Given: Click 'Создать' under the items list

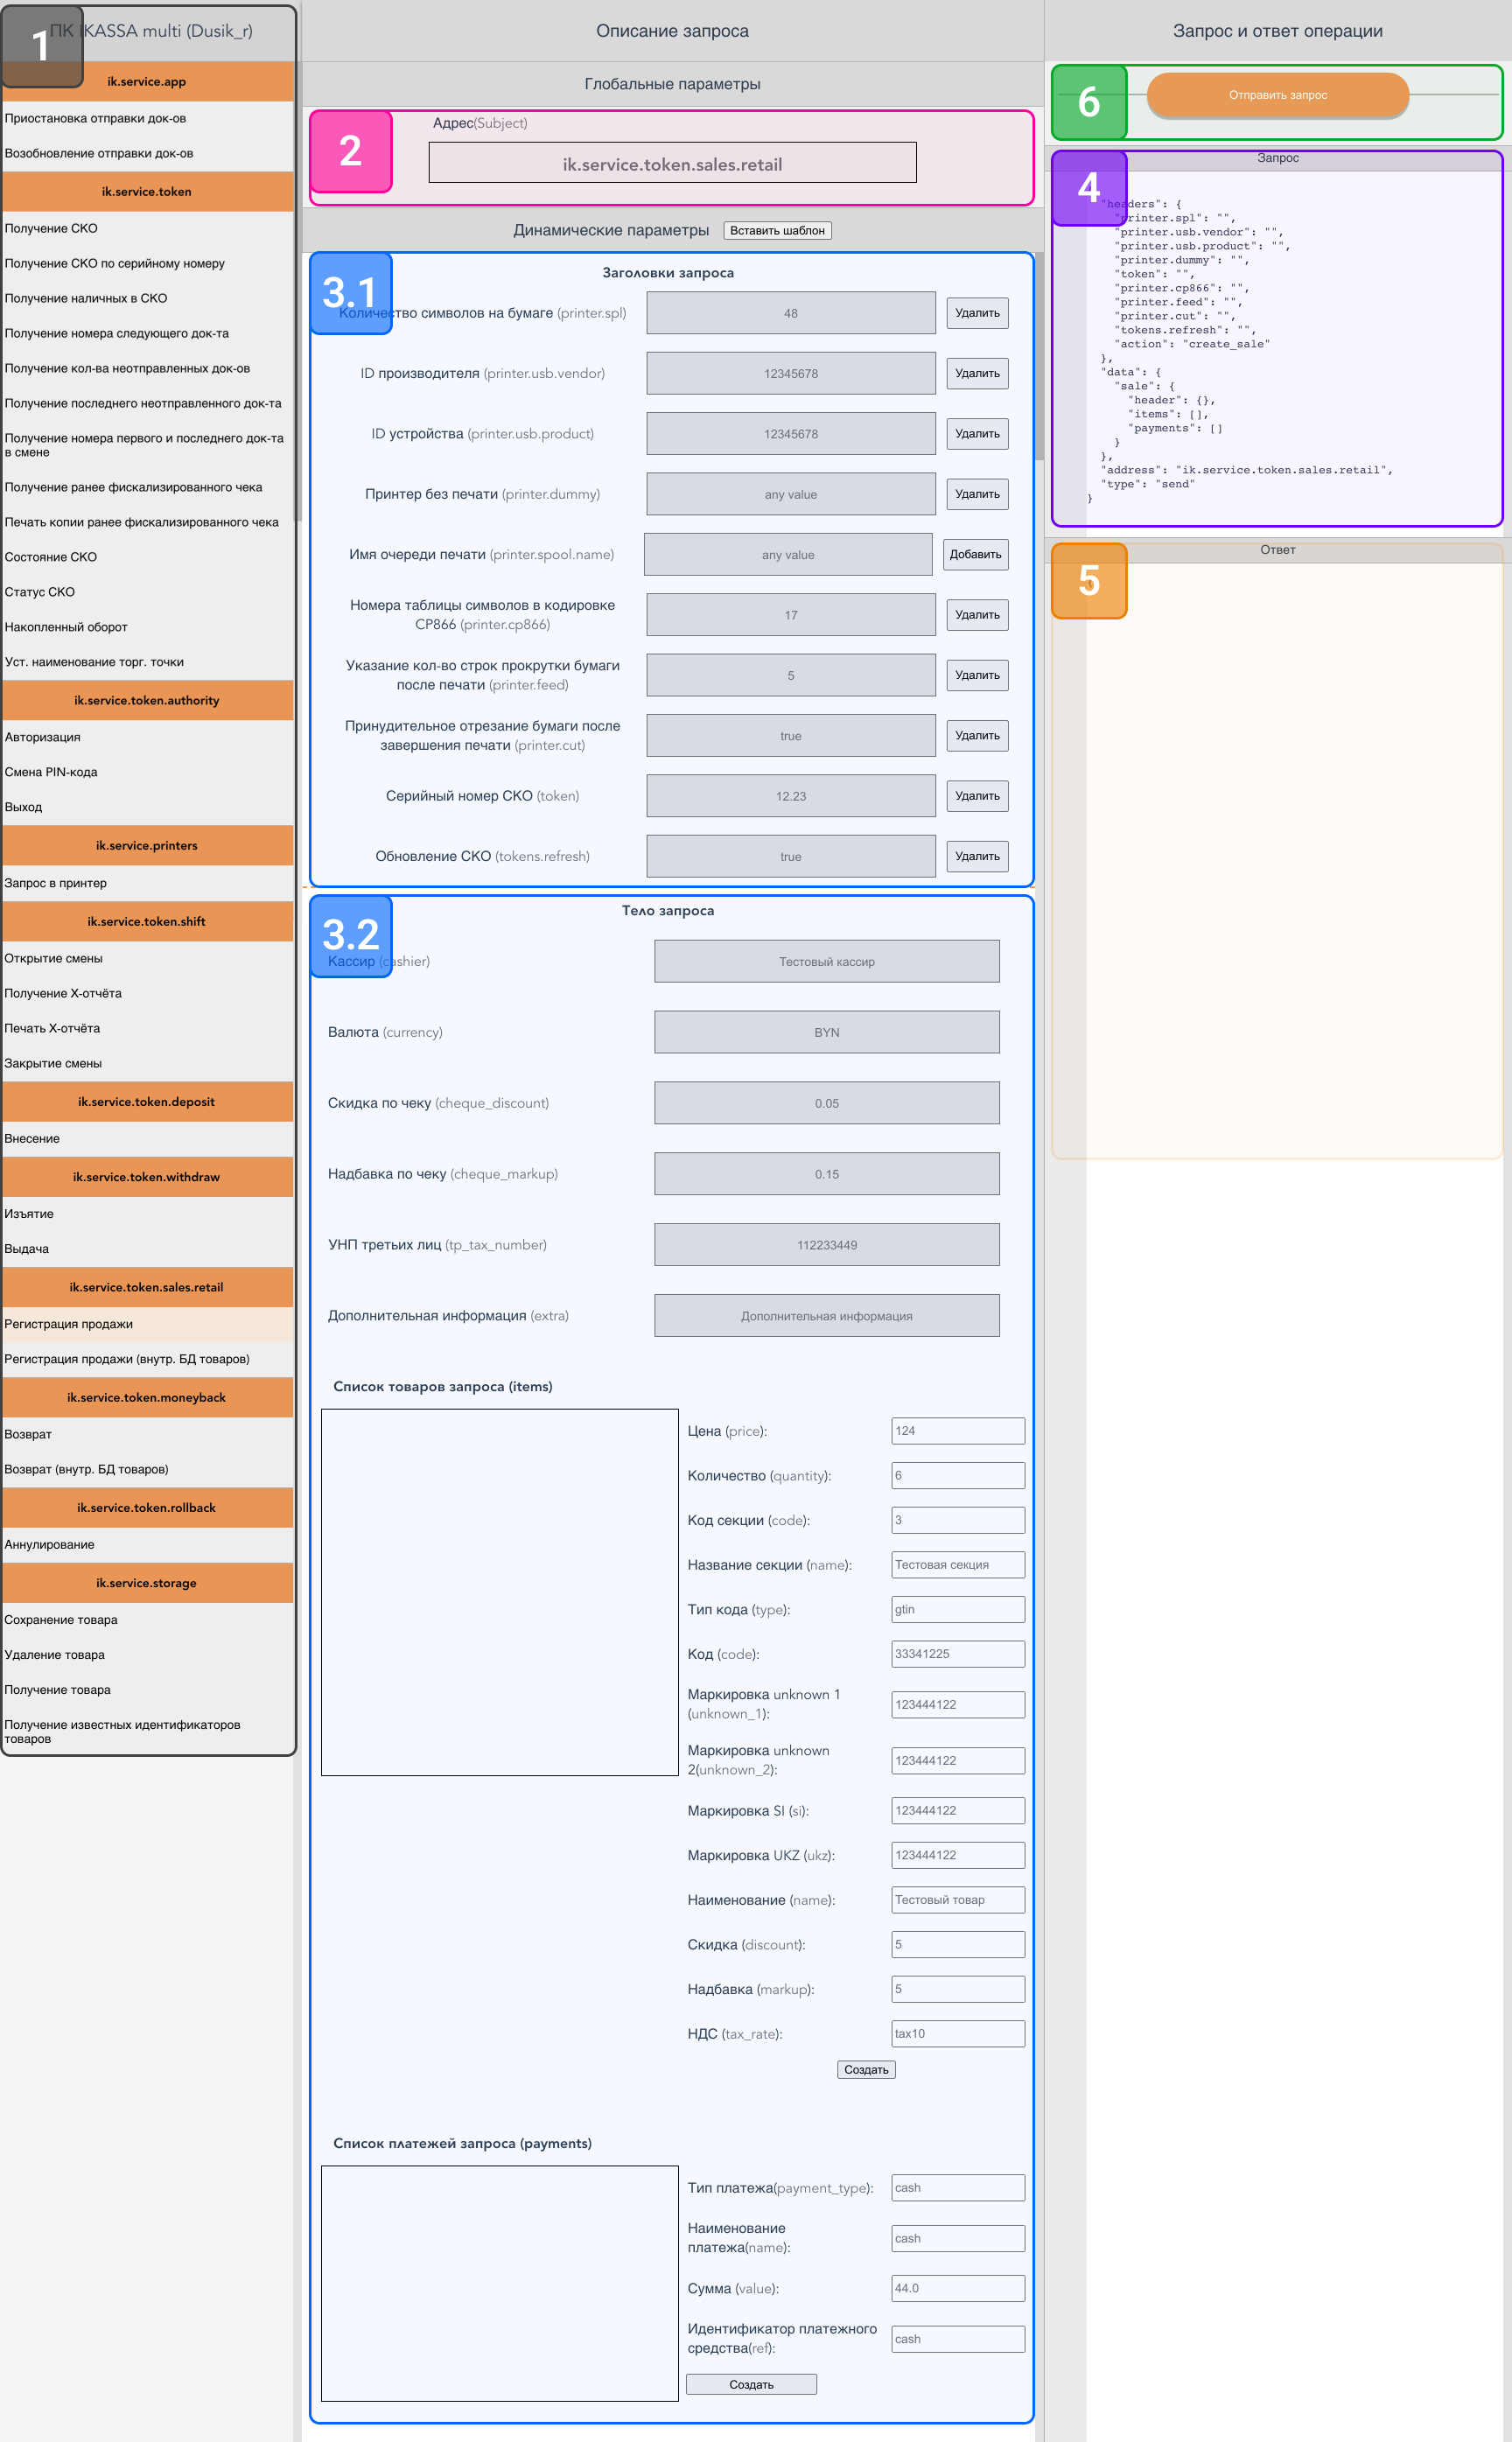Looking at the screenshot, I should 865,2069.
